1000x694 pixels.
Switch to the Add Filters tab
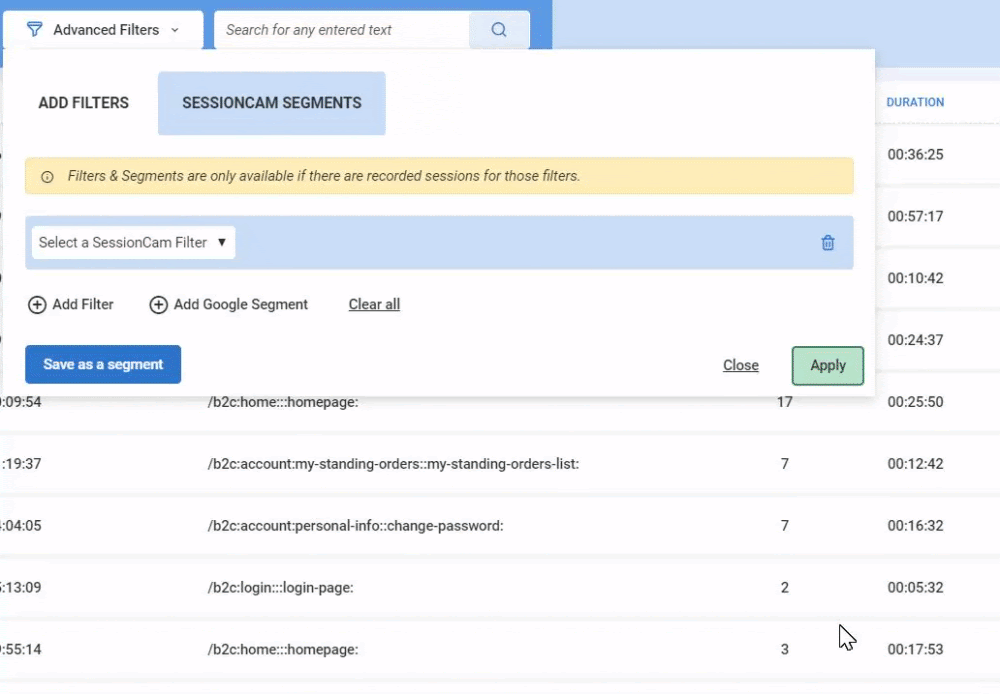83,103
